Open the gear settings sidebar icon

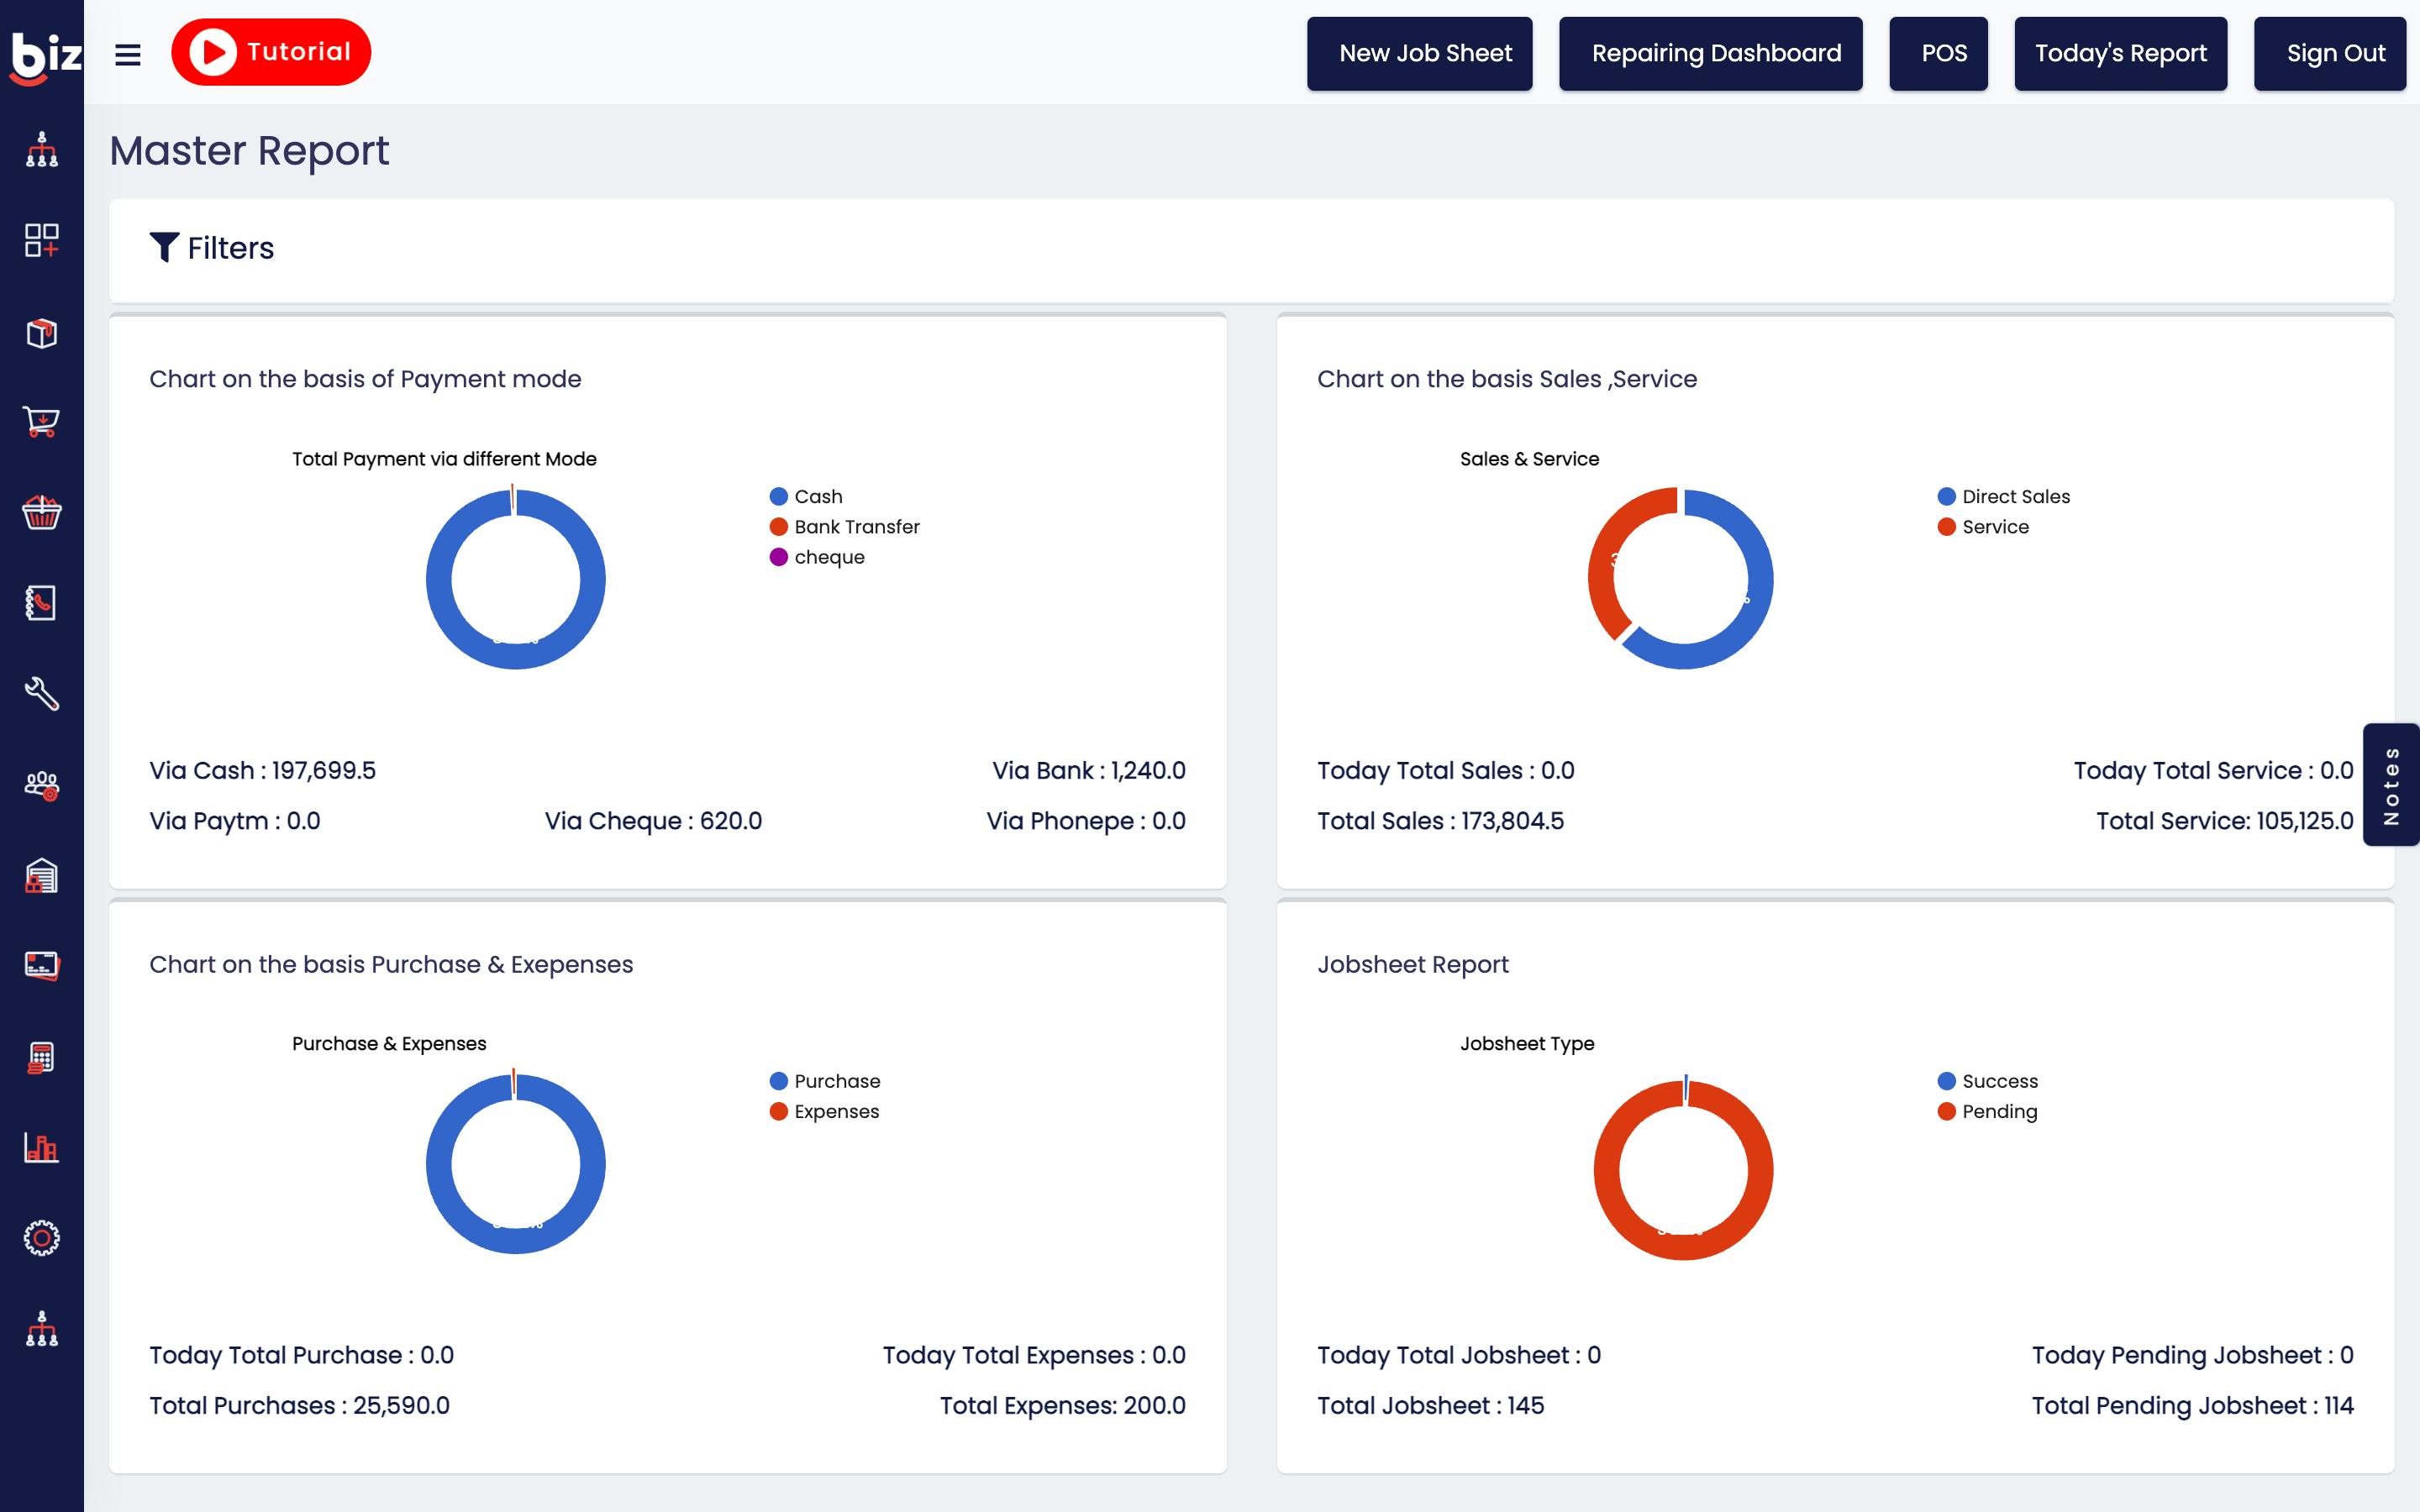click(41, 1238)
